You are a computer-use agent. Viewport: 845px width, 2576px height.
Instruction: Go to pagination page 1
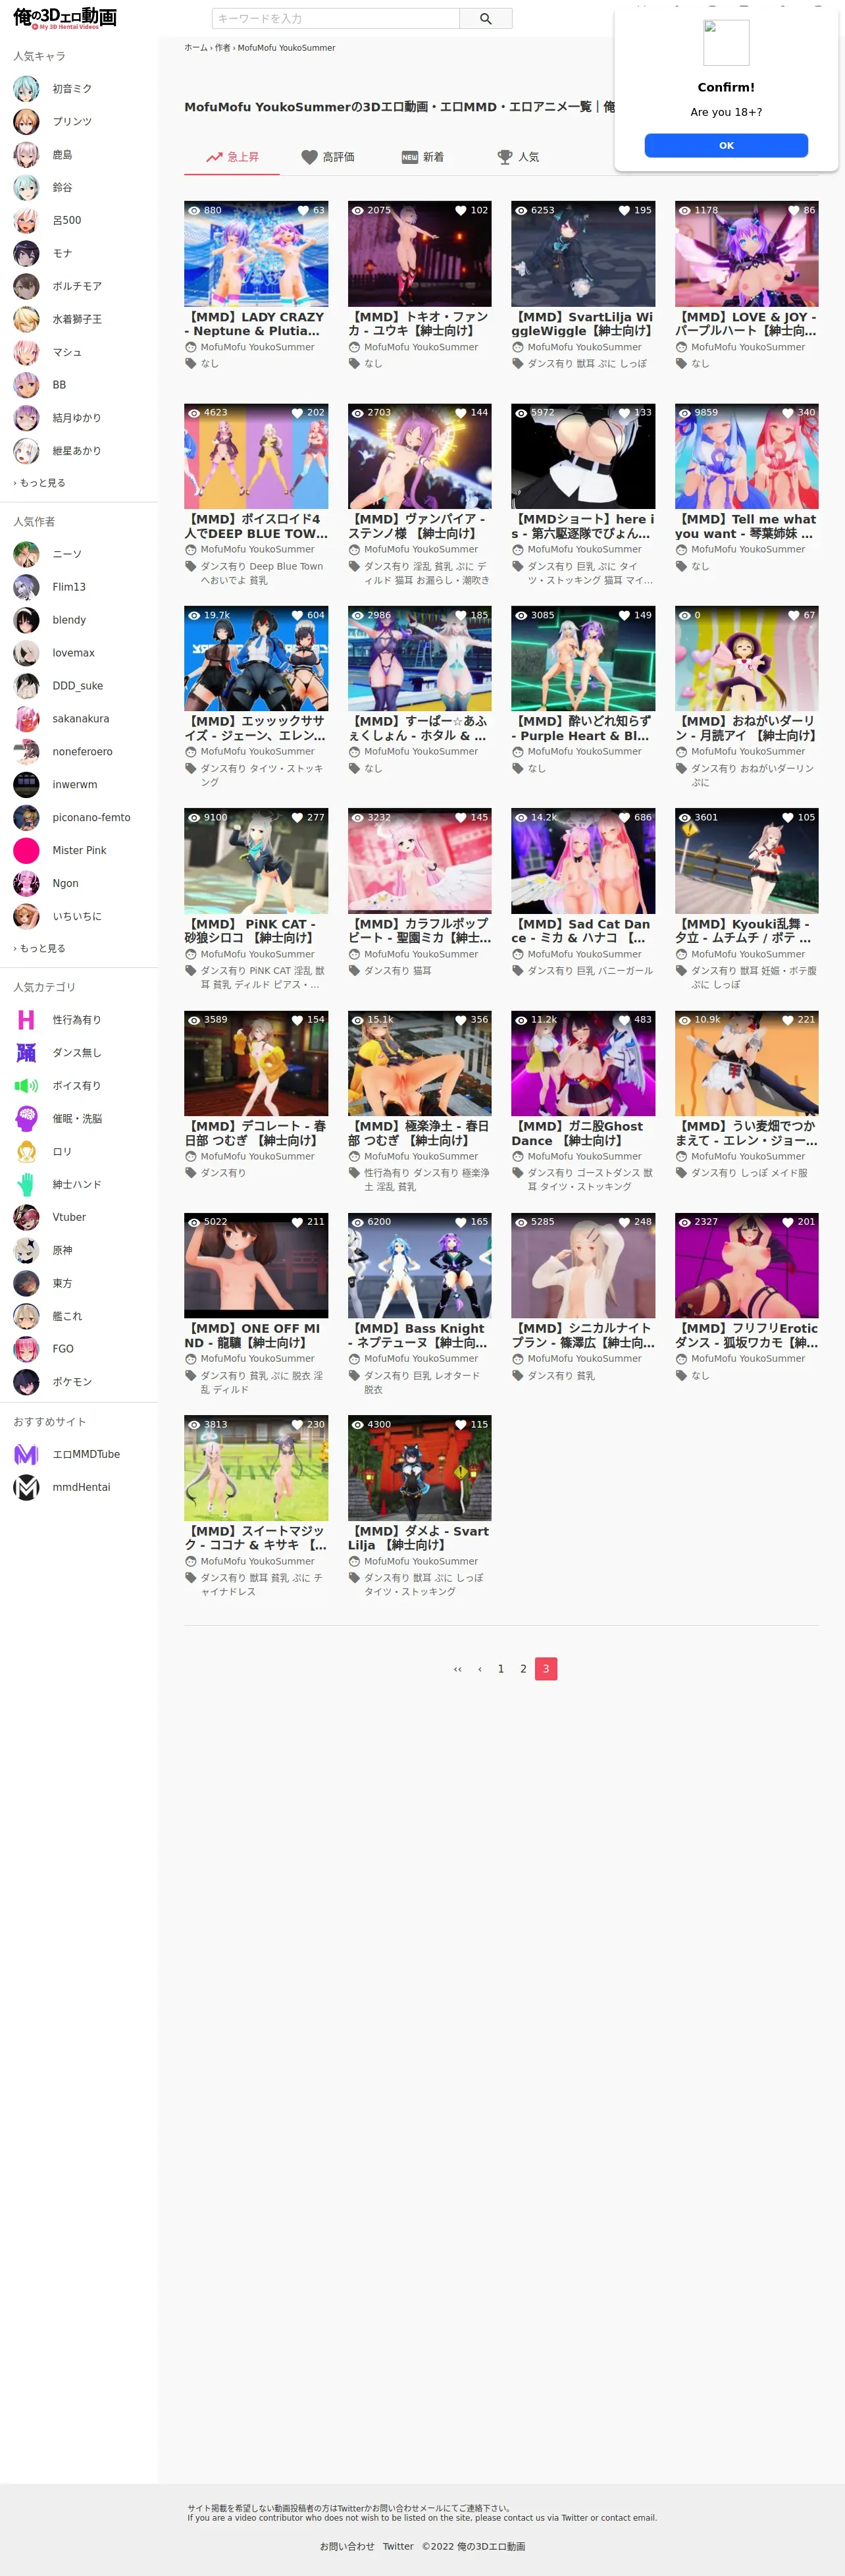click(x=501, y=1669)
